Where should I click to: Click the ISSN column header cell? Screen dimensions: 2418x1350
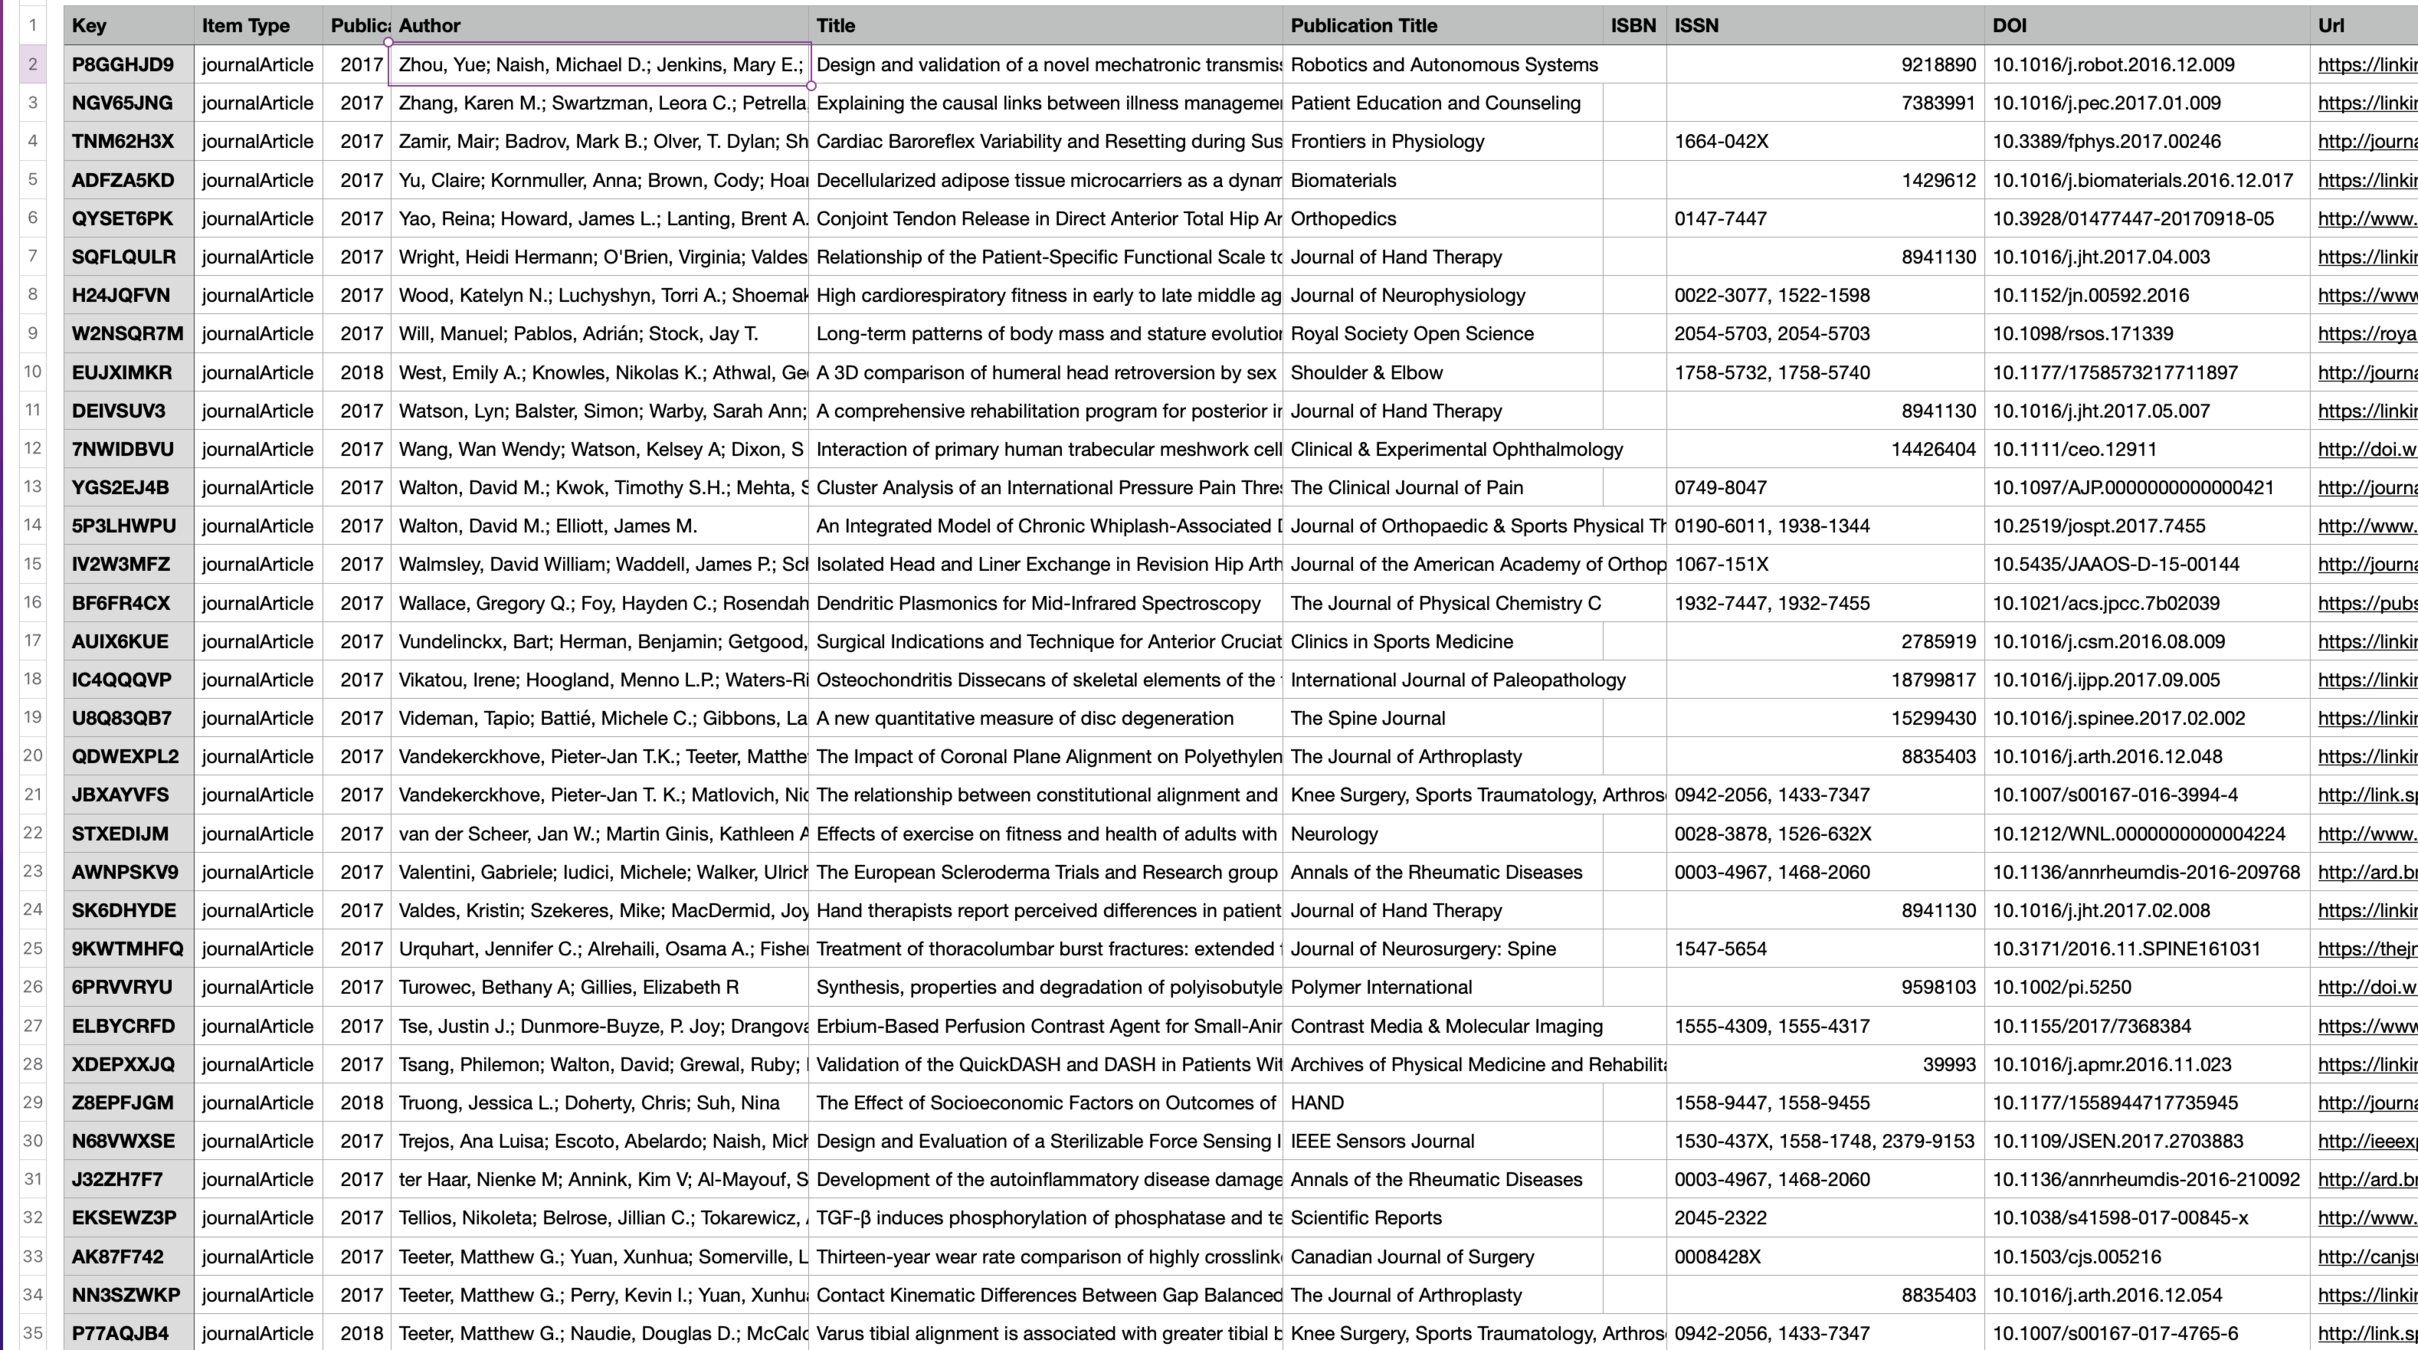pyautogui.click(x=1824, y=26)
